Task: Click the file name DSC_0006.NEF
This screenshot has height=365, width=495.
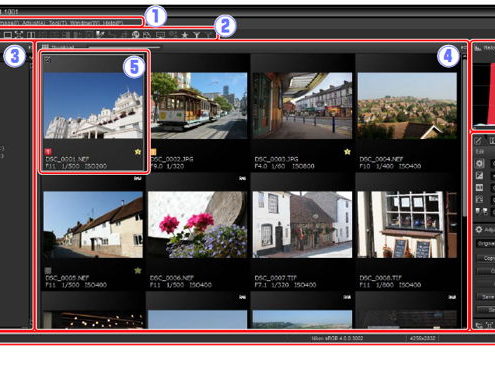Action: [x=172, y=278]
